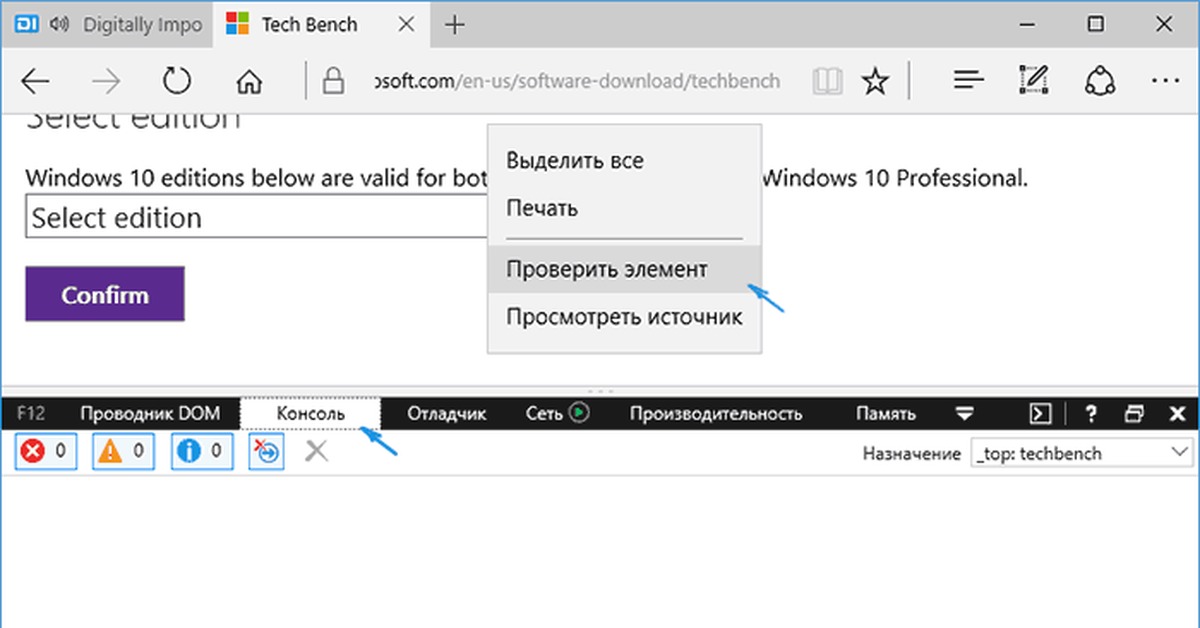Undock the developer tools panel
This screenshot has width=1200, height=628.
[1134, 413]
